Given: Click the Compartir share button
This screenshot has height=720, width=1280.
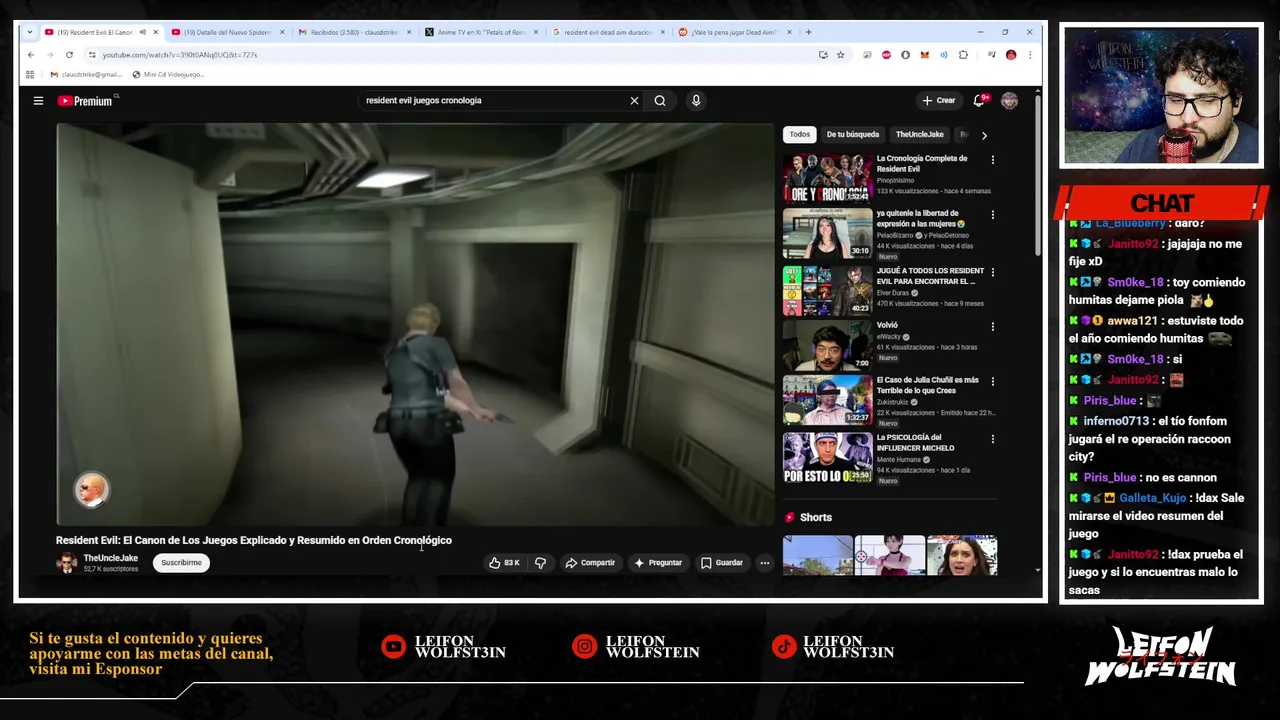Looking at the screenshot, I should (590, 563).
